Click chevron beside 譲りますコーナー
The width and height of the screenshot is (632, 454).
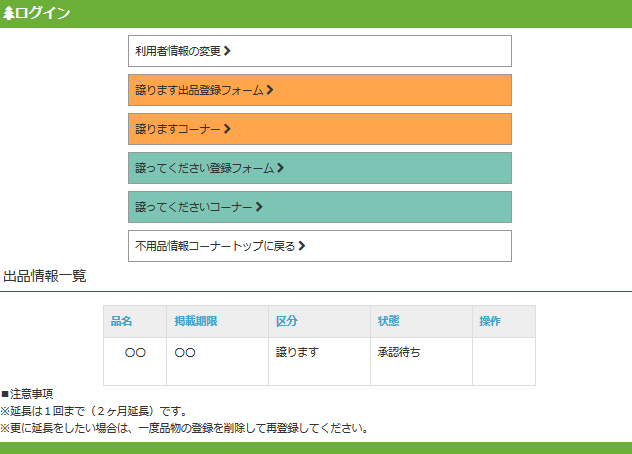coord(228,129)
